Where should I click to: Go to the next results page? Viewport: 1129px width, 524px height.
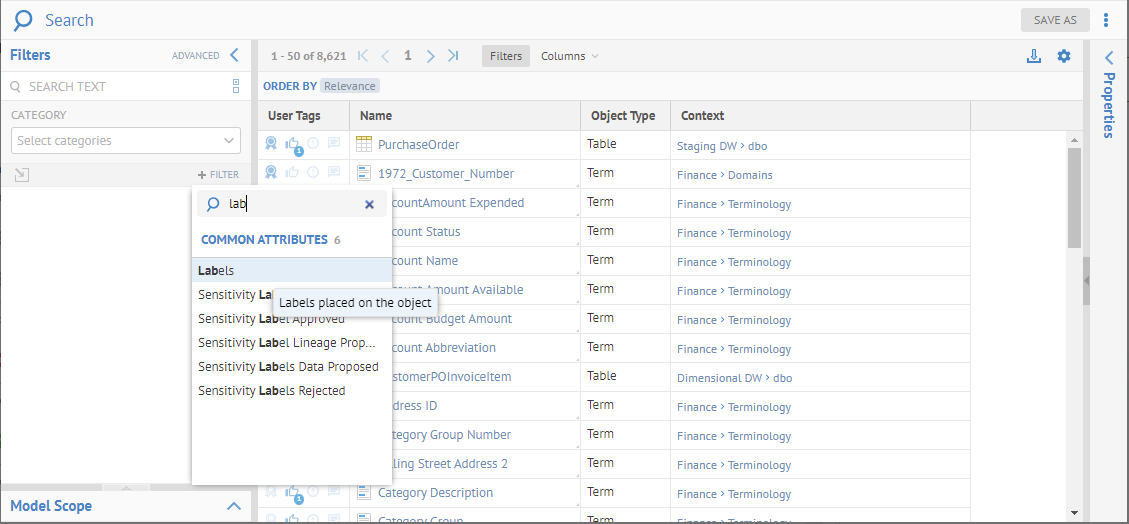431,56
